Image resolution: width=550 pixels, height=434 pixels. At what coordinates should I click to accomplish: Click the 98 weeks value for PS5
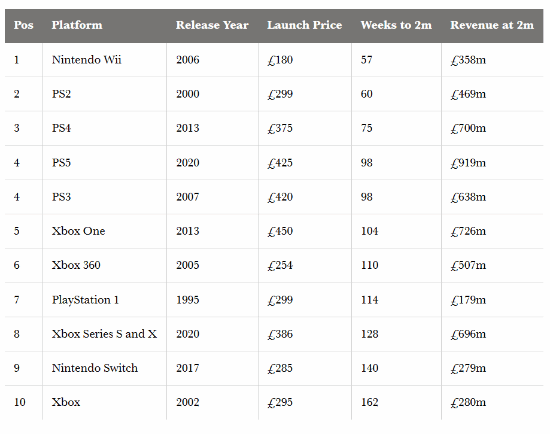coord(367,163)
